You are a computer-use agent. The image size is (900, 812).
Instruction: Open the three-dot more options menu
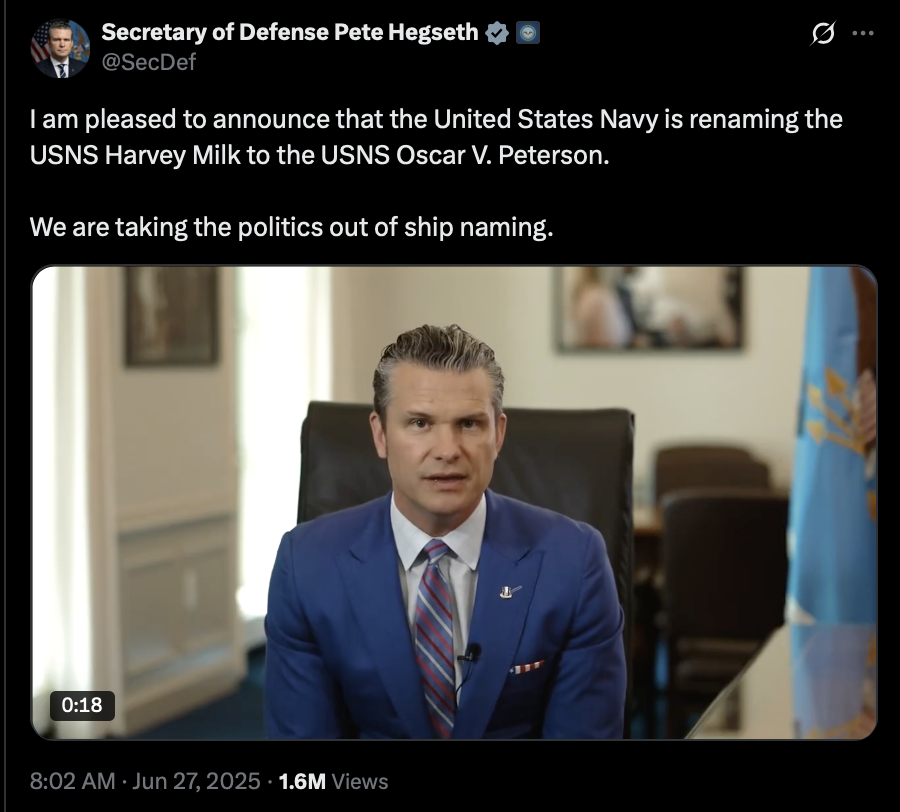coord(863,33)
